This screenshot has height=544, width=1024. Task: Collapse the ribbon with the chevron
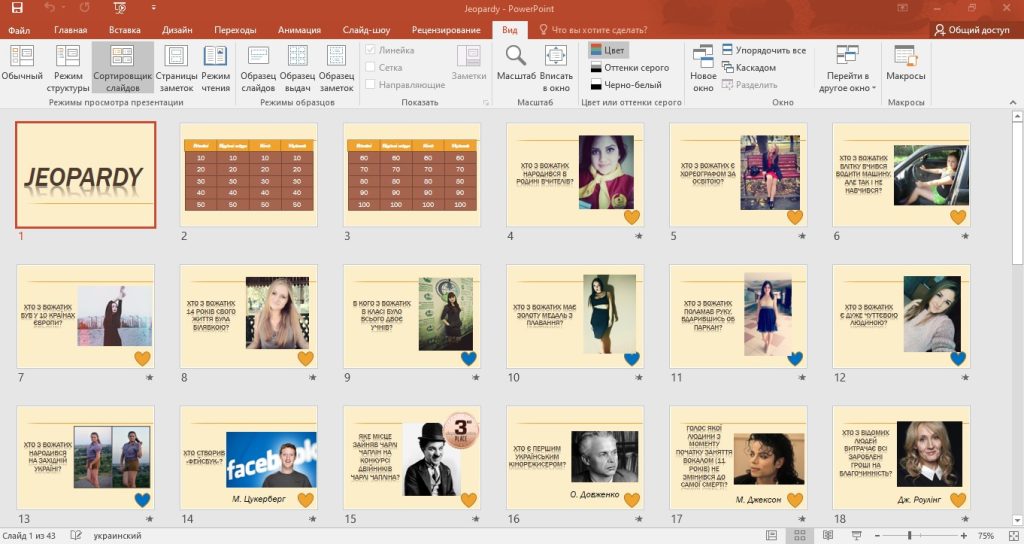[x=1013, y=103]
